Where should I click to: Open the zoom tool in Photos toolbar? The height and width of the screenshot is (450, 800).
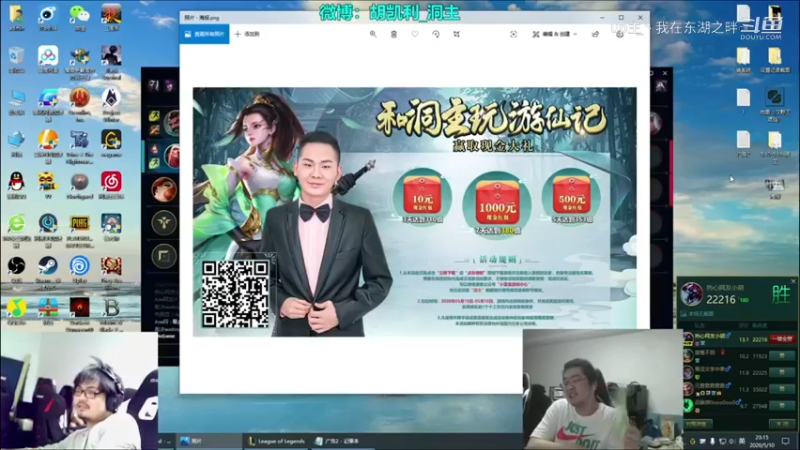pos(373,34)
